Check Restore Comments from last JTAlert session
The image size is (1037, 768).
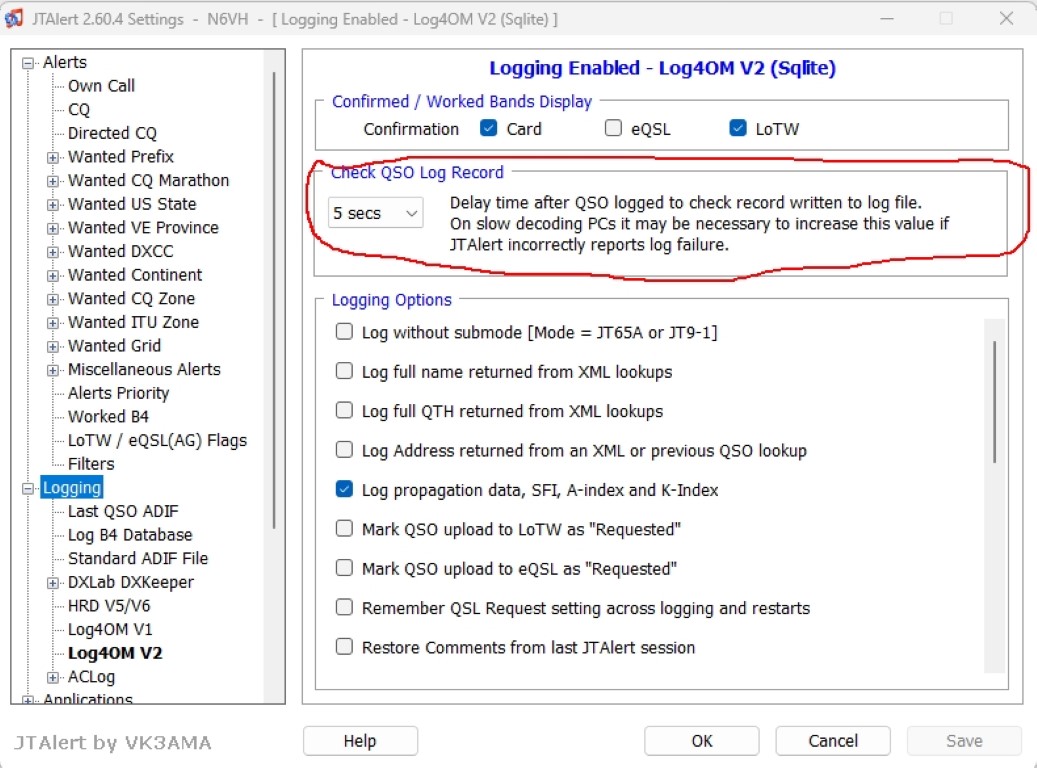pyautogui.click(x=344, y=647)
